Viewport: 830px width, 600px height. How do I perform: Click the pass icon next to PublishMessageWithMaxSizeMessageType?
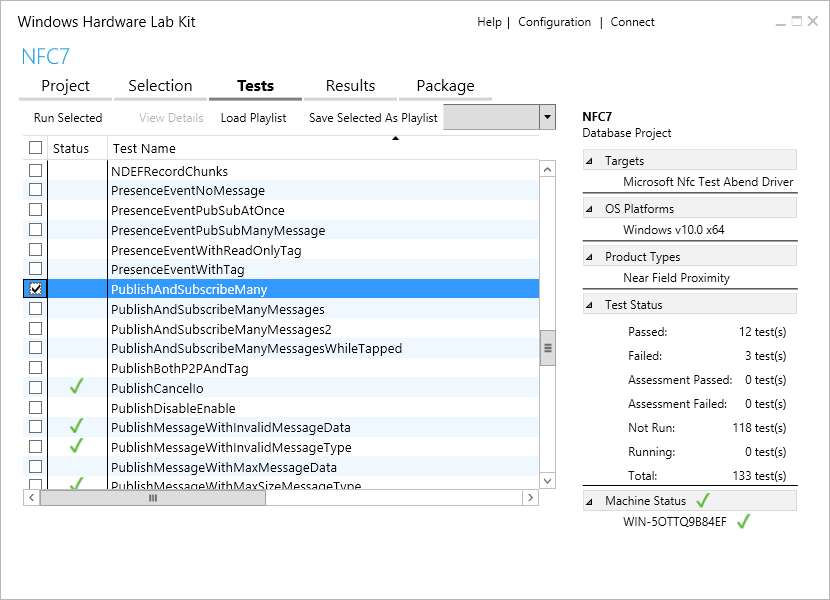click(x=77, y=484)
